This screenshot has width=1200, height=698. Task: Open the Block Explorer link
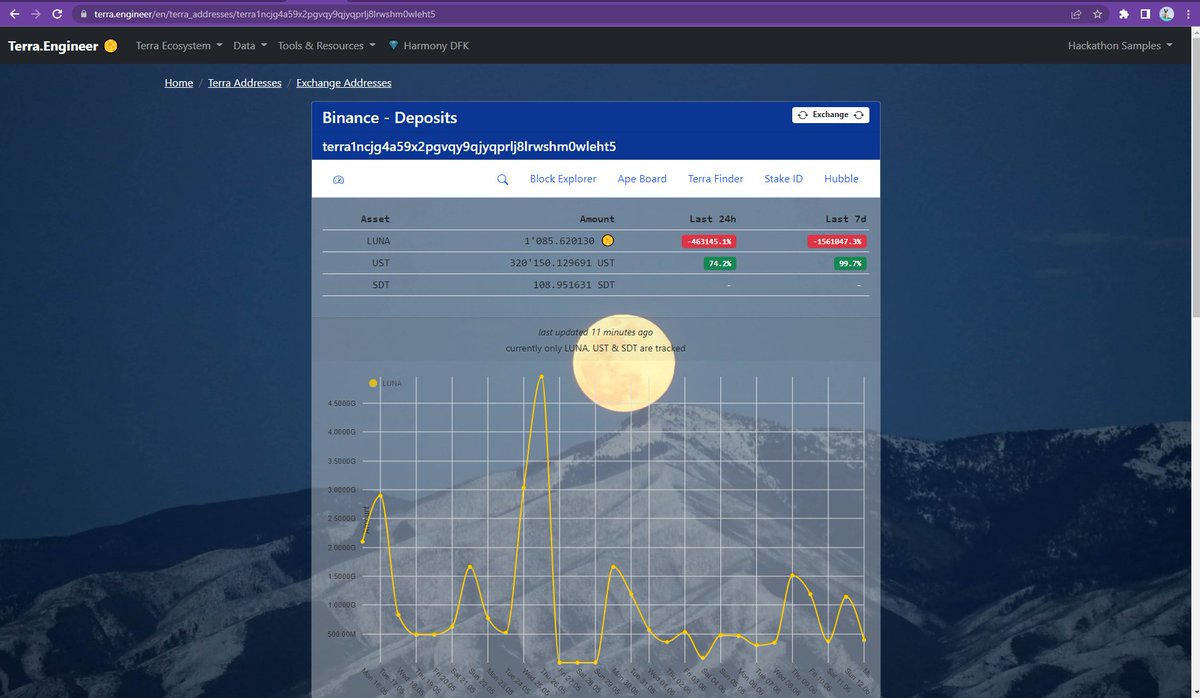pyautogui.click(x=563, y=179)
